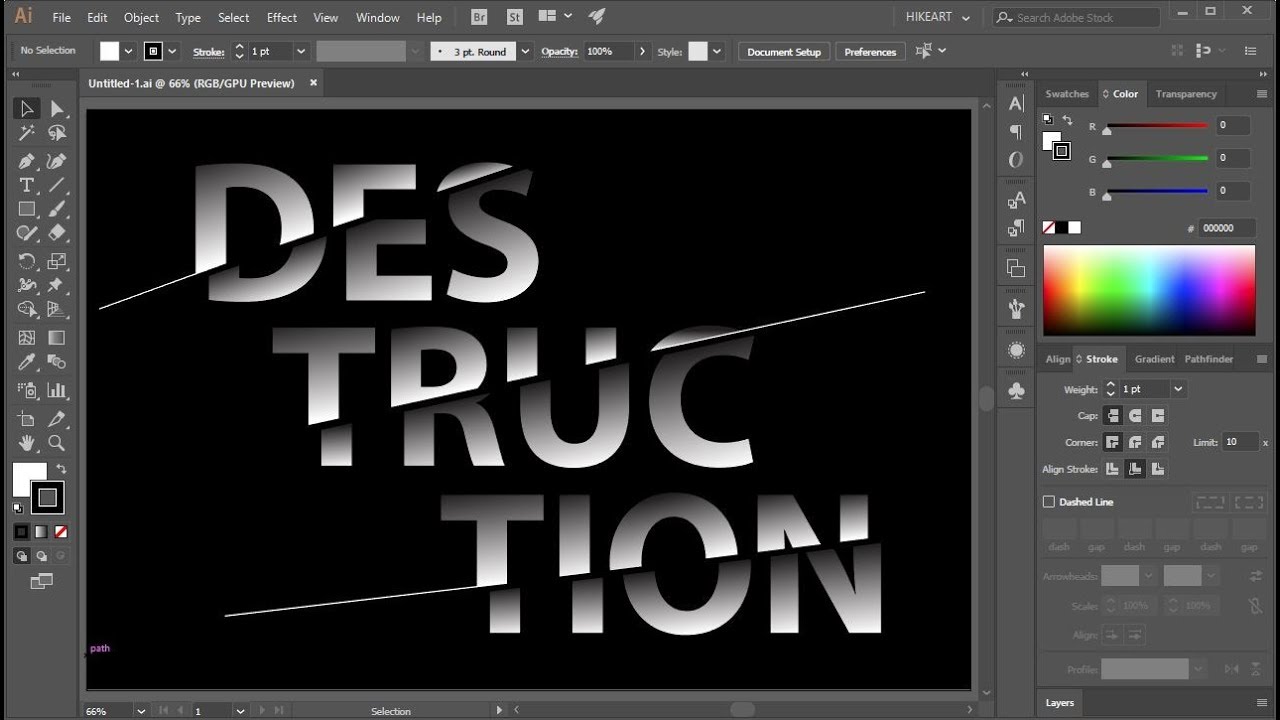
Task: Open the stroke Weight dropdown in Stroke panel
Action: point(1178,389)
